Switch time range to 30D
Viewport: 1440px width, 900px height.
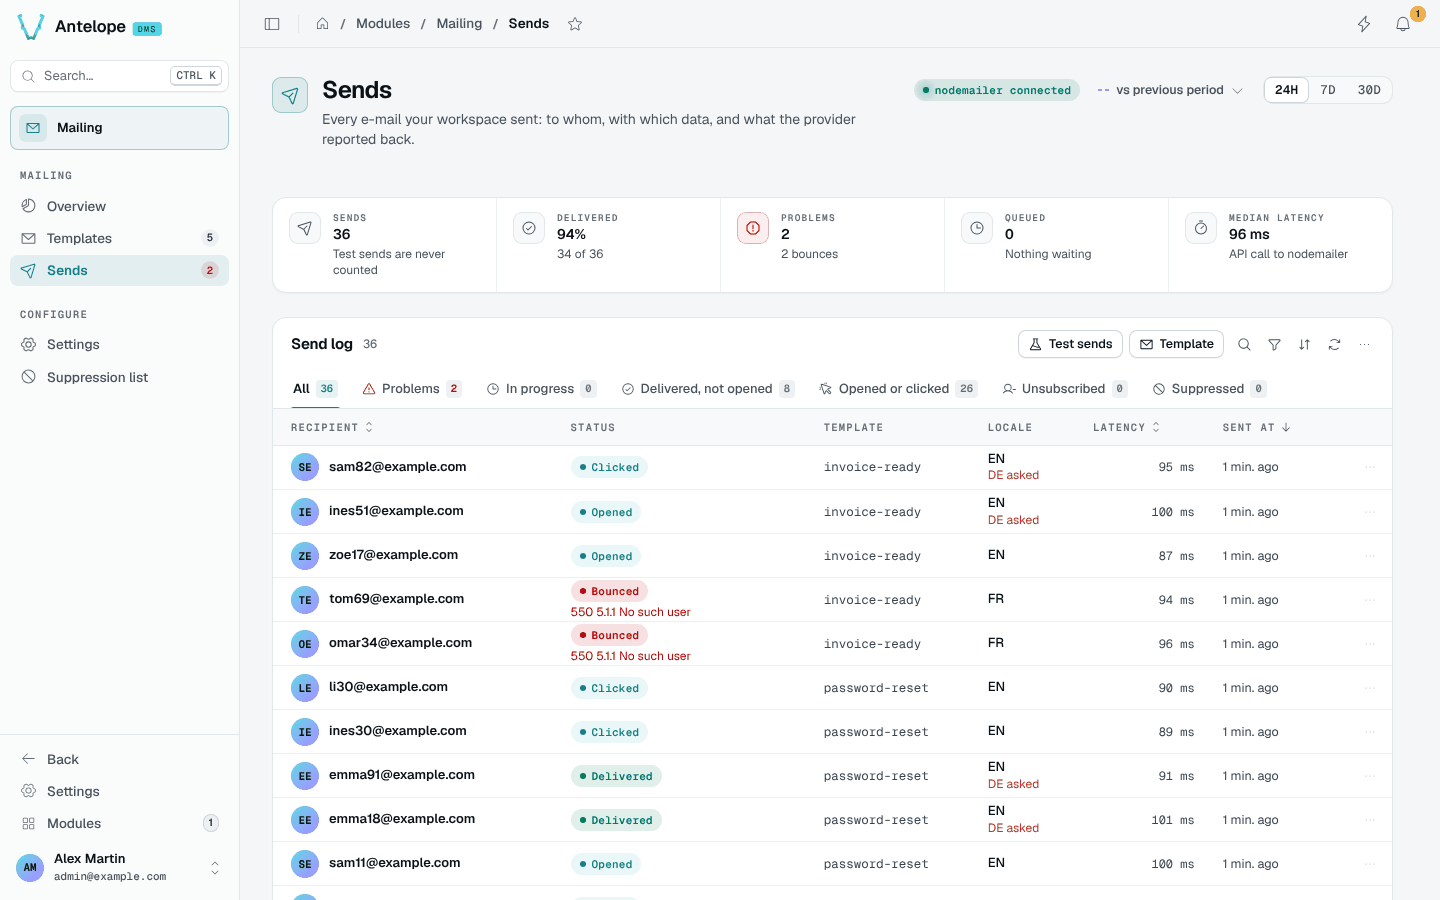pos(1369,90)
